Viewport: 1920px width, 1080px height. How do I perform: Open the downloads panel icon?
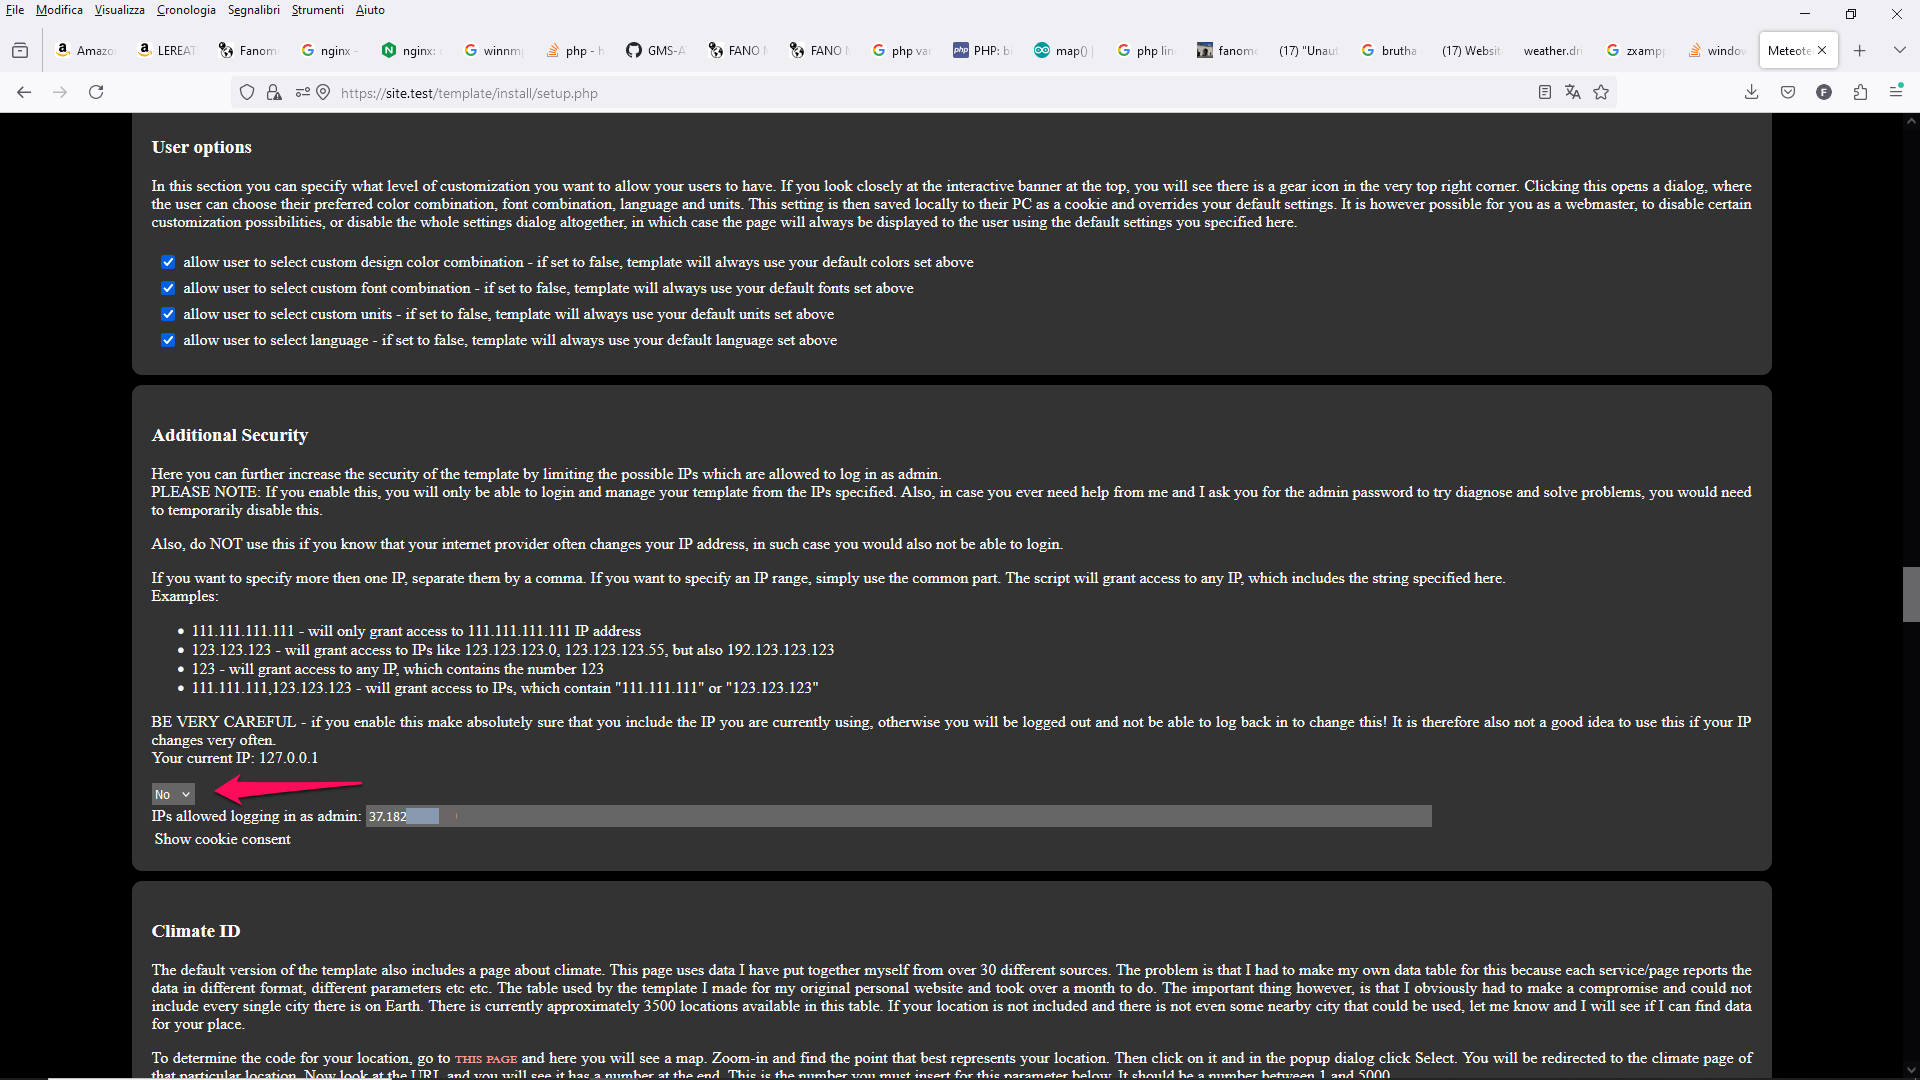[x=1751, y=92]
